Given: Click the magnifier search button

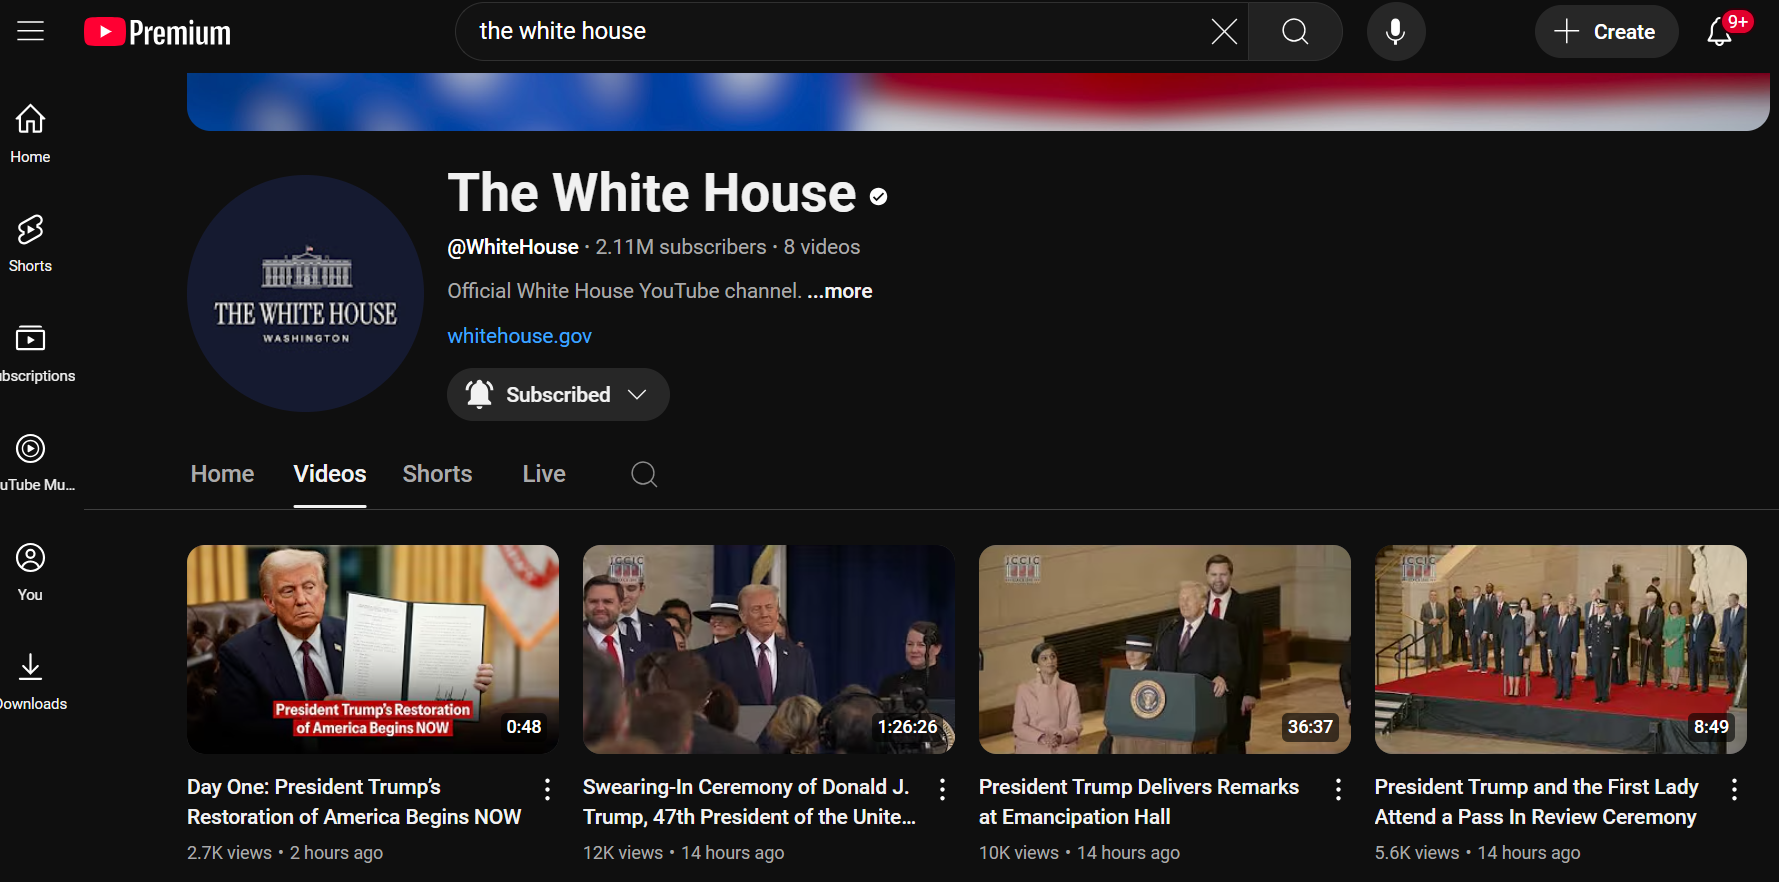Looking at the screenshot, I should click(x=1294, y=32).
